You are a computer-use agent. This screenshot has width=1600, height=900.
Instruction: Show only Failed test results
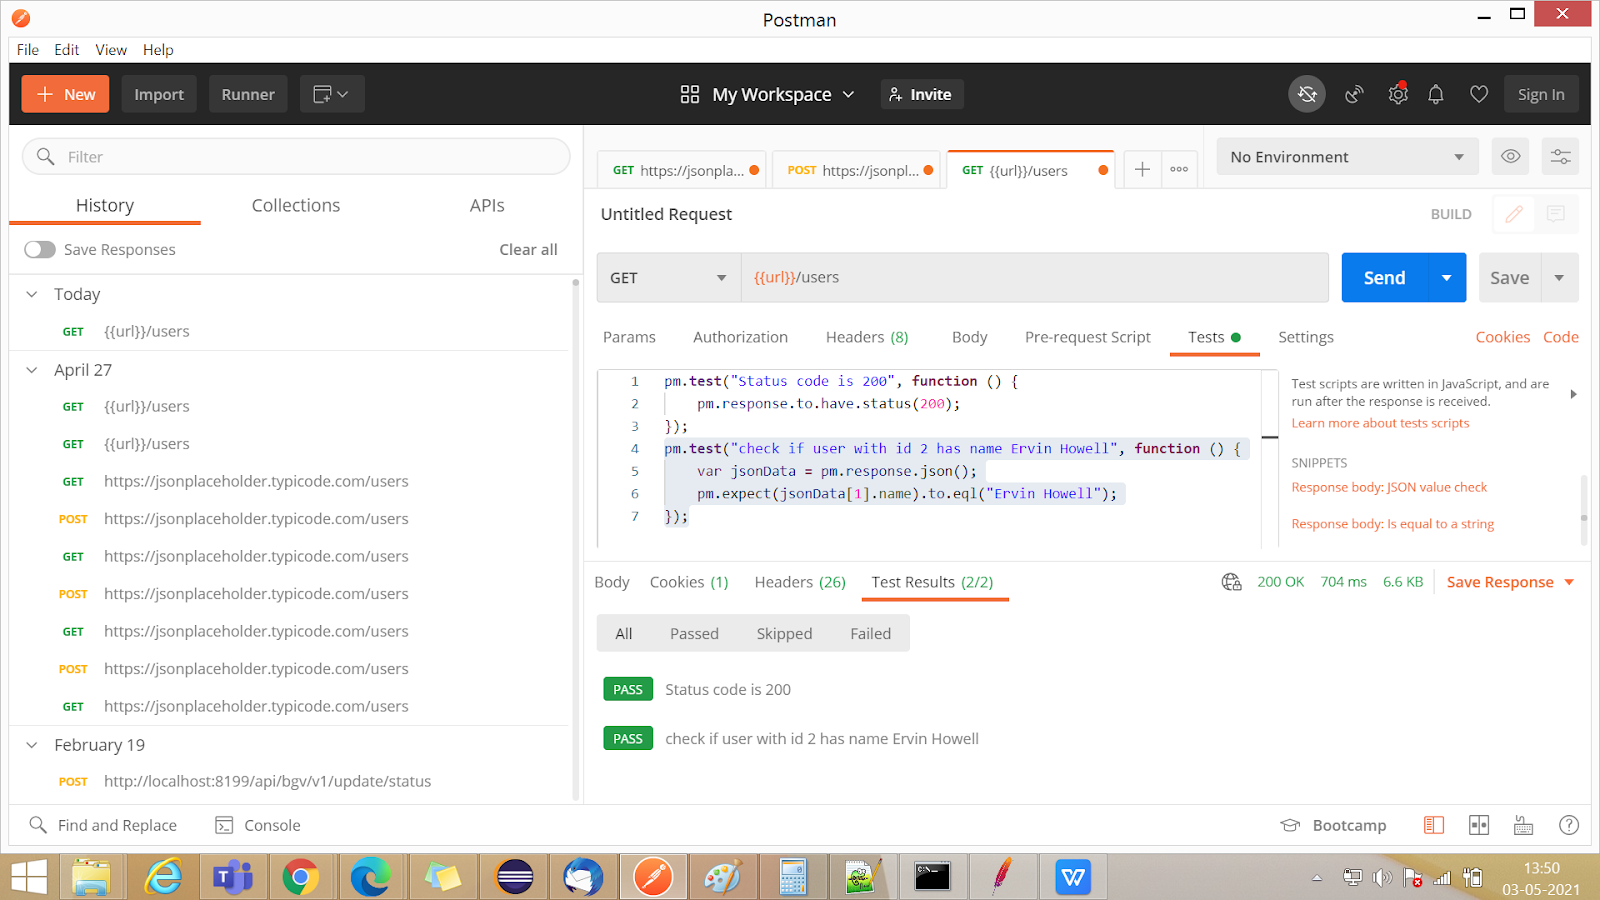tap(871, 633)
